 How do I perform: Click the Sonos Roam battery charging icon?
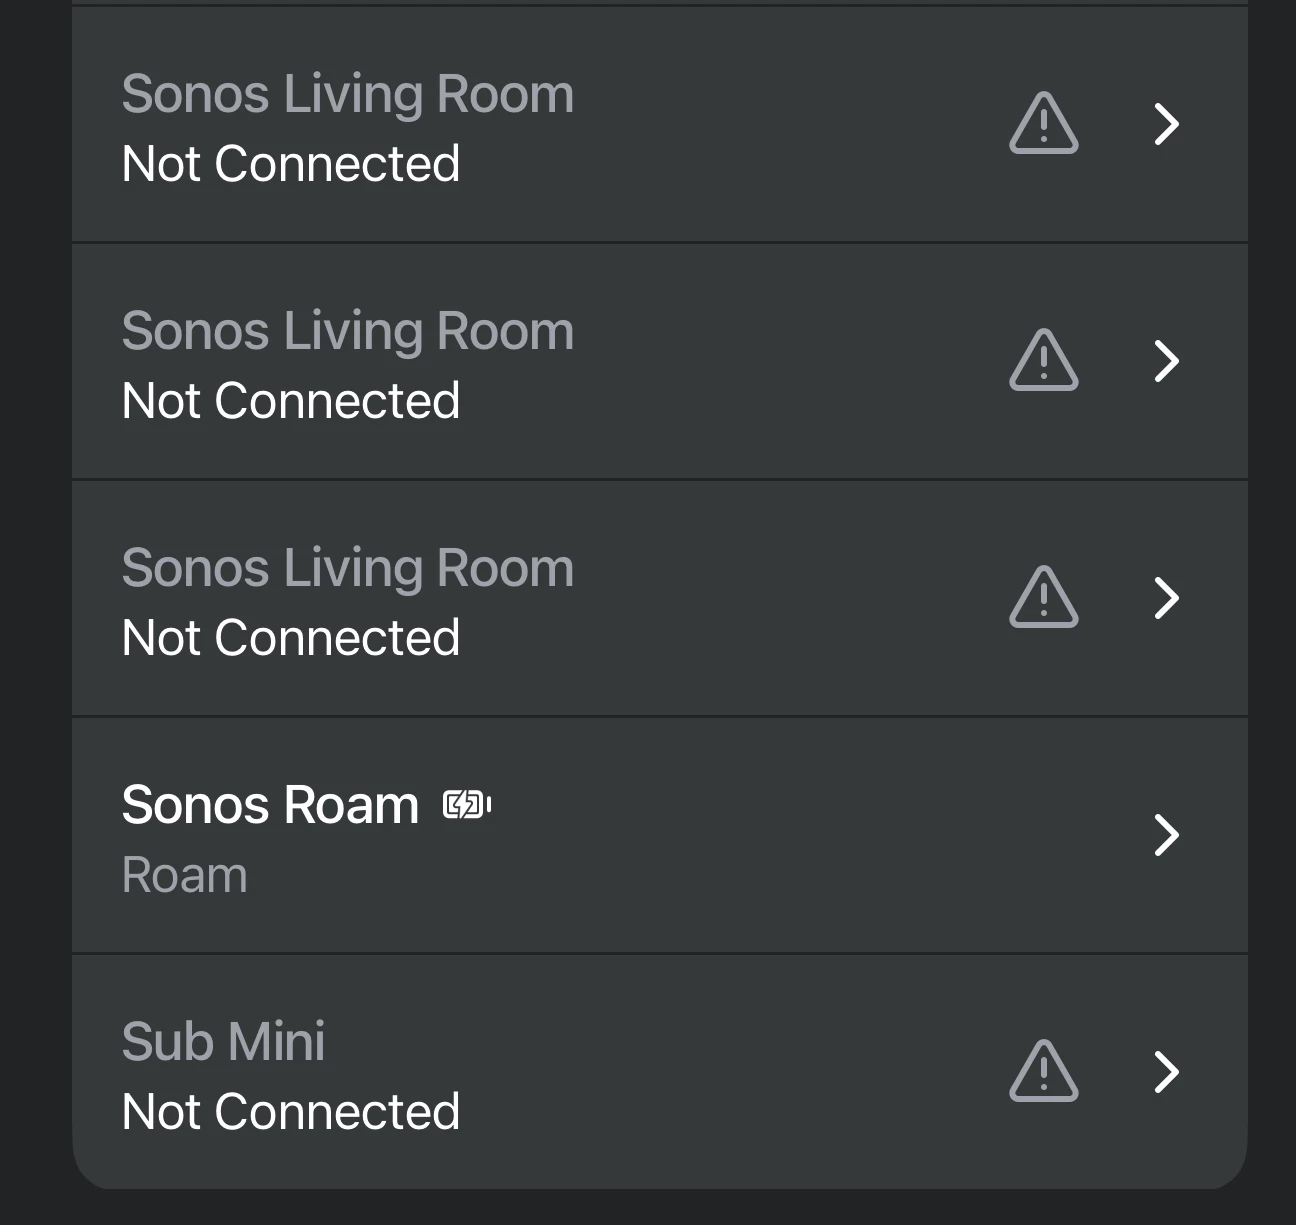(x=467, y=805)
